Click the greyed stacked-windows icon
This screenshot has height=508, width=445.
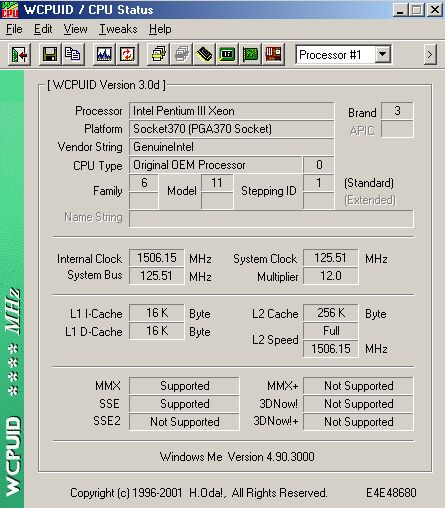click(181, 54)
